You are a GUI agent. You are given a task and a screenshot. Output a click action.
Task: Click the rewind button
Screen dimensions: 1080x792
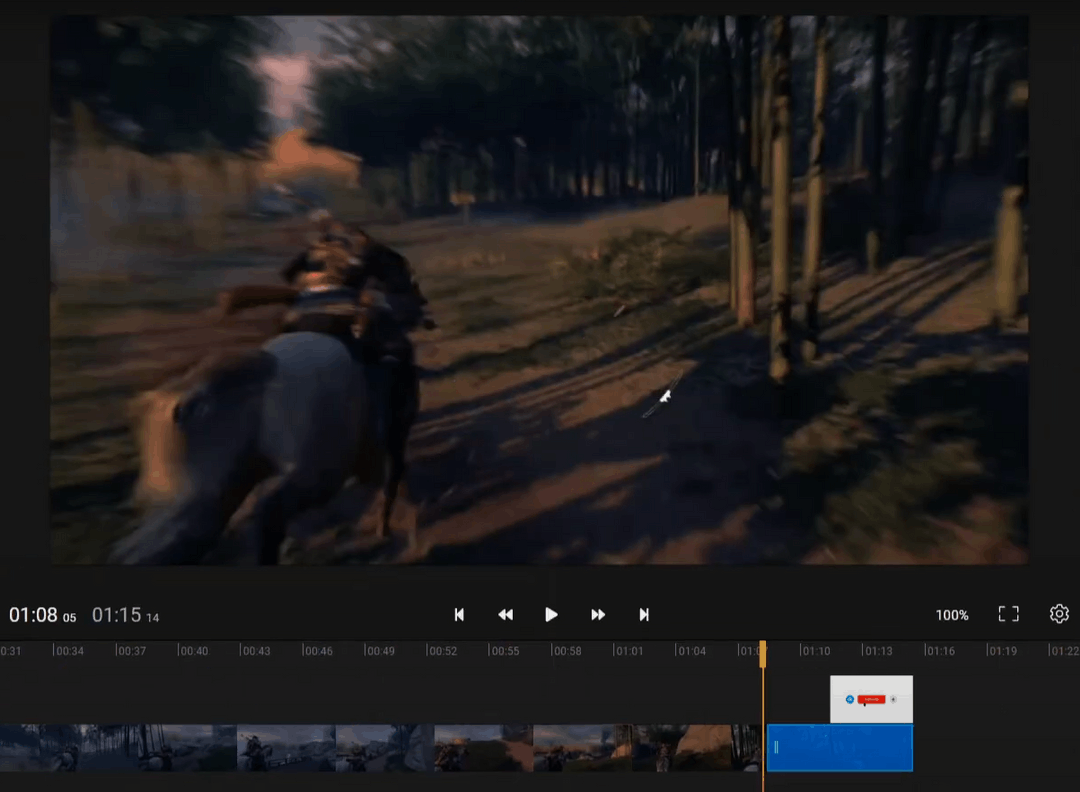point(506,614)
